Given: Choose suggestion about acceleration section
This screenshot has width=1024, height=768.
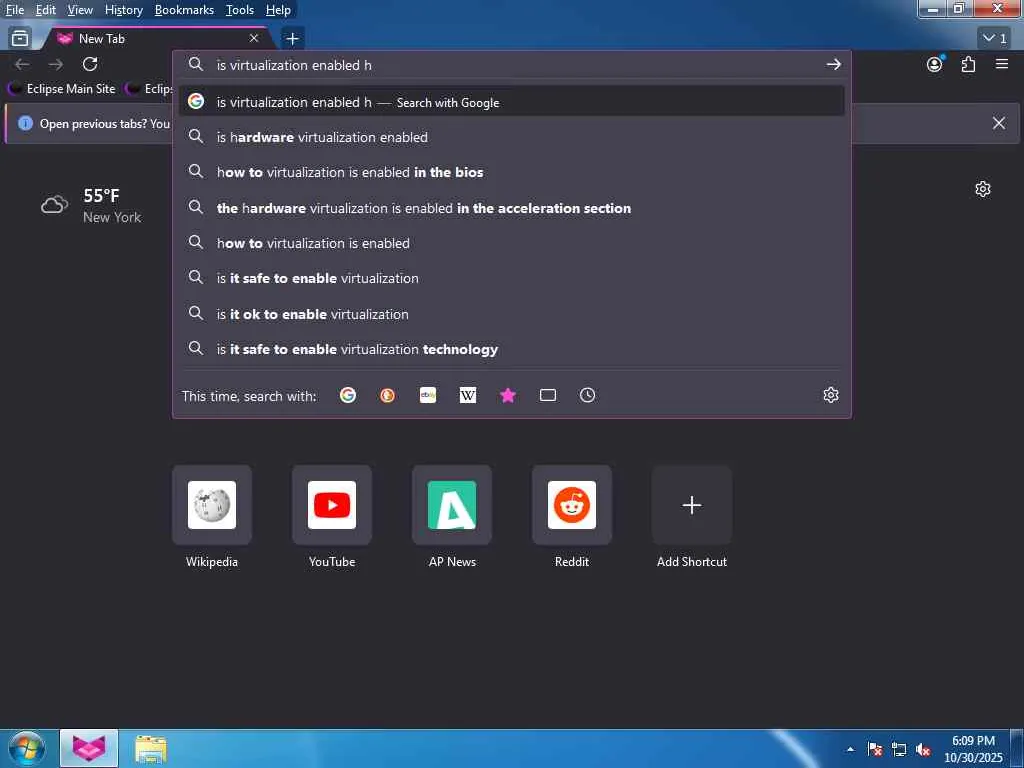Looking at the screenshot, I should [x=511, y=208].
